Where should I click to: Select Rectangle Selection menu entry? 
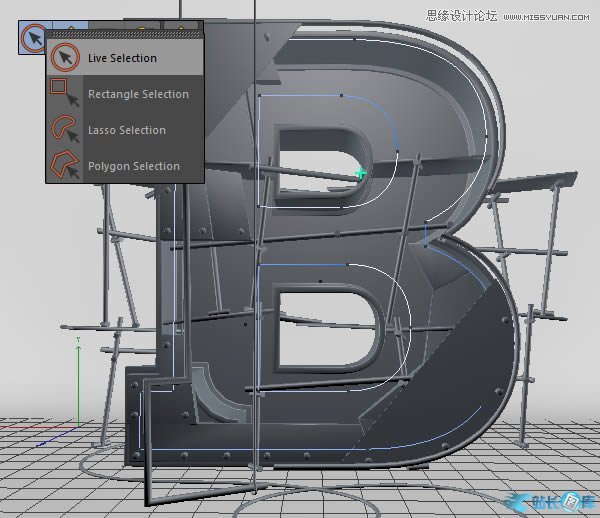(137, 94)
